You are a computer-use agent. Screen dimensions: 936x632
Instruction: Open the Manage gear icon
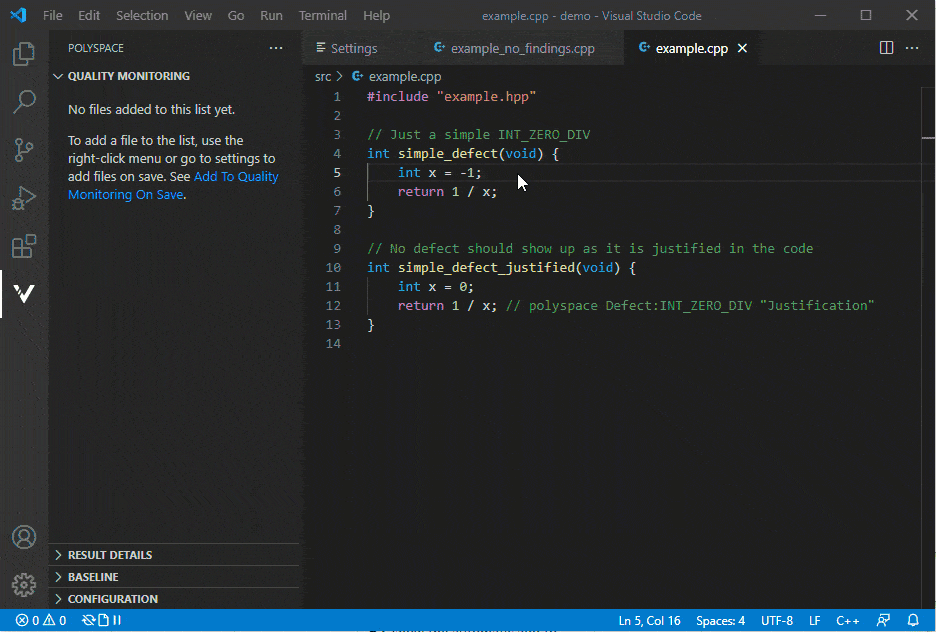point(24,585)
